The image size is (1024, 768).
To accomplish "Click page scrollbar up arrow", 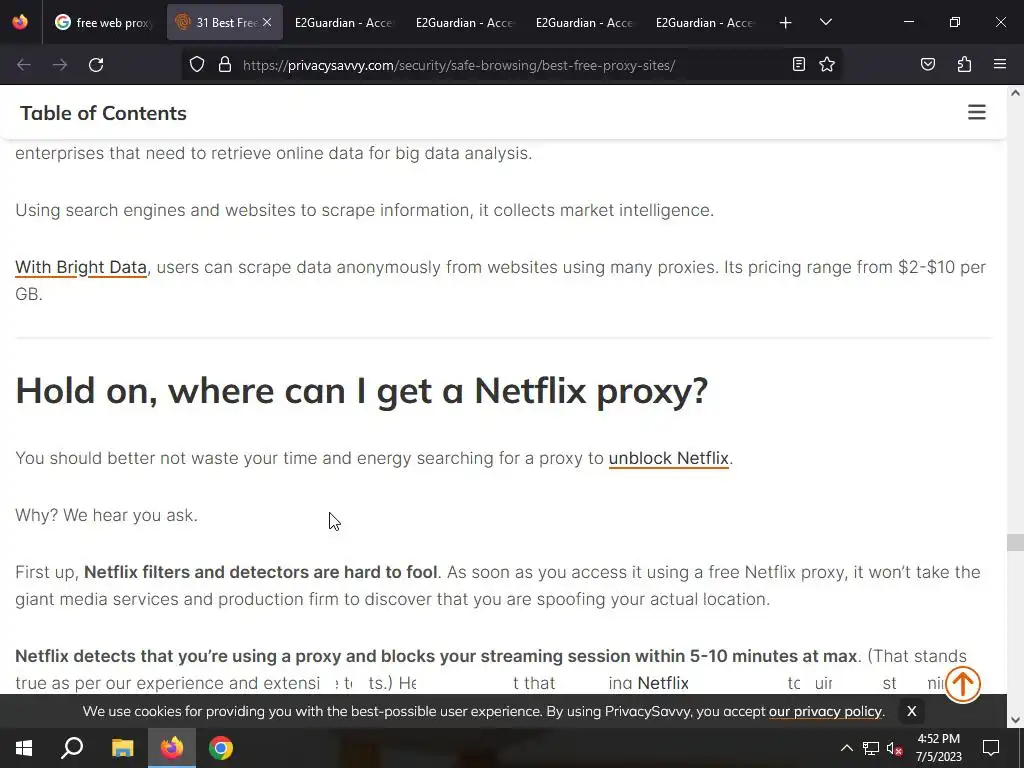I will point(1016,93).
